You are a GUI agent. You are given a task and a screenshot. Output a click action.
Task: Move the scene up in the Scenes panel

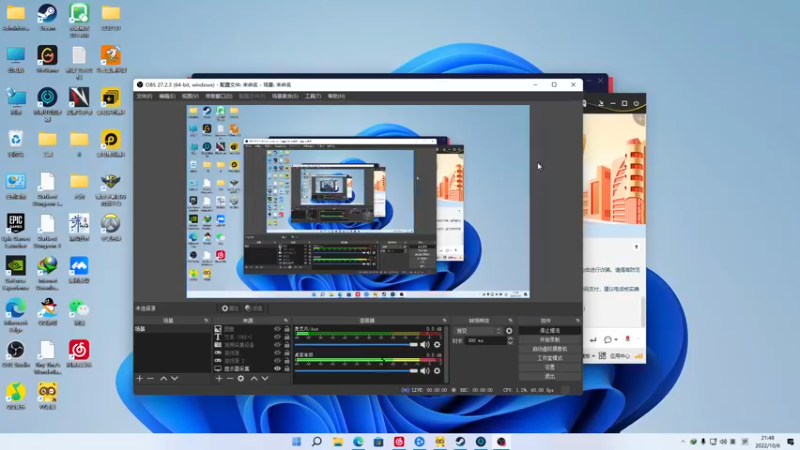click(163, 379)
